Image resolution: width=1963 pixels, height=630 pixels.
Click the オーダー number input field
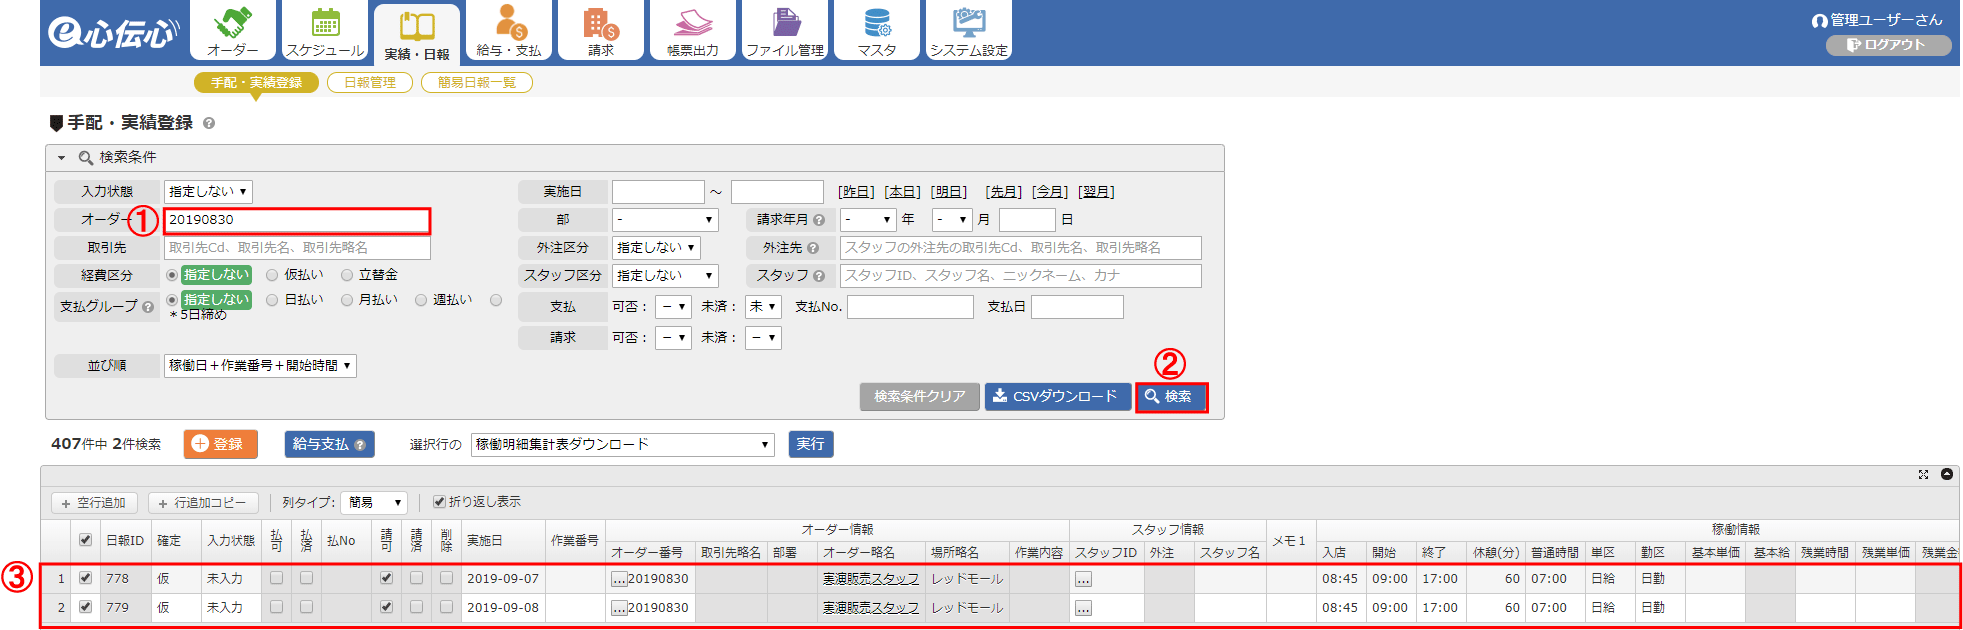tap(297, 220)
